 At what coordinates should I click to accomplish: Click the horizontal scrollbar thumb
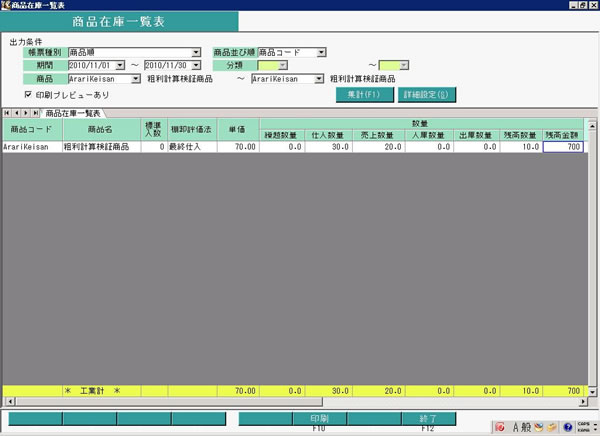[169, 402]
